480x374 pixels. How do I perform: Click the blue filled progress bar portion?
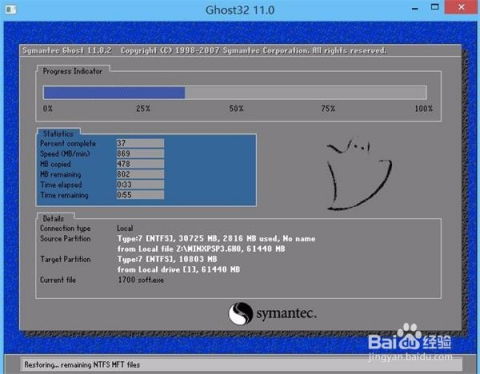pos(114,93)
